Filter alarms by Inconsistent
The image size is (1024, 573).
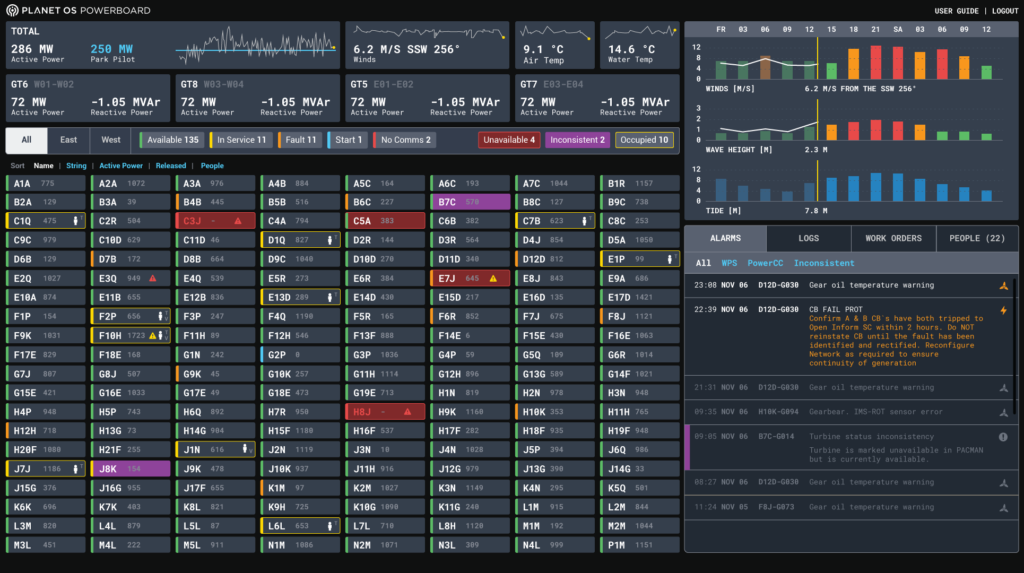[824, 263]
